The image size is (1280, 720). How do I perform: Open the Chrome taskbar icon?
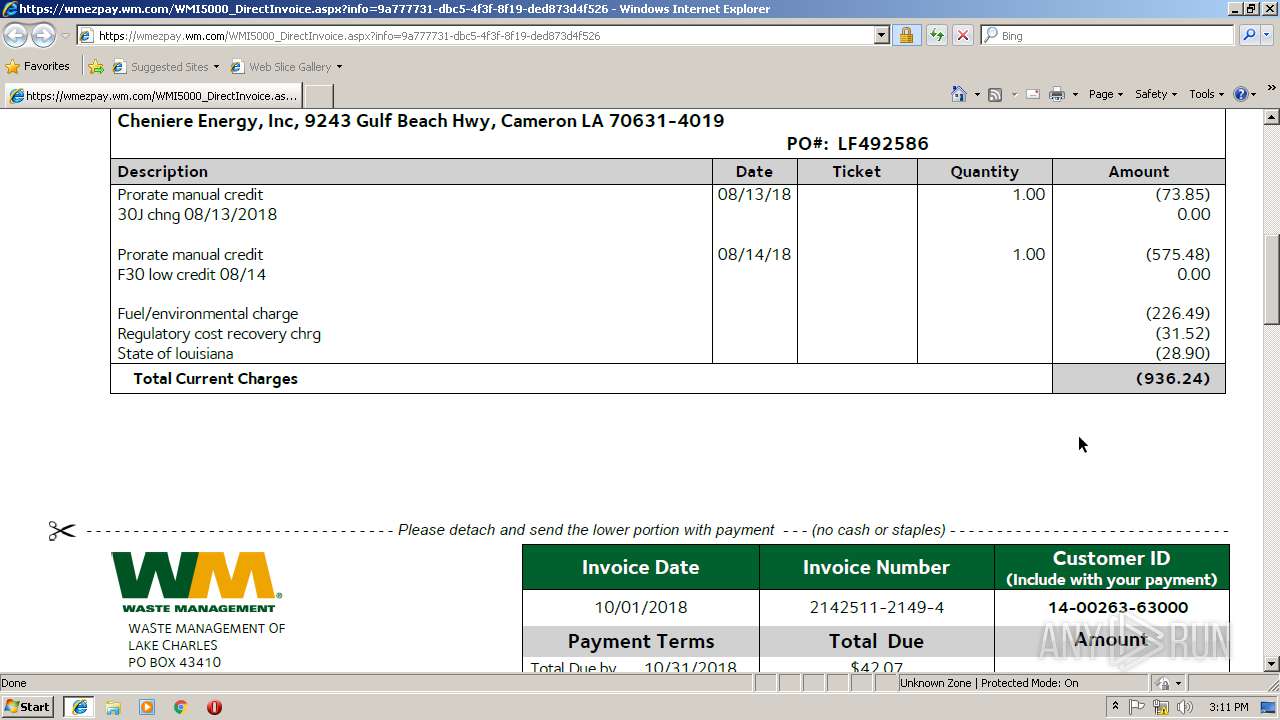[180, 707]
